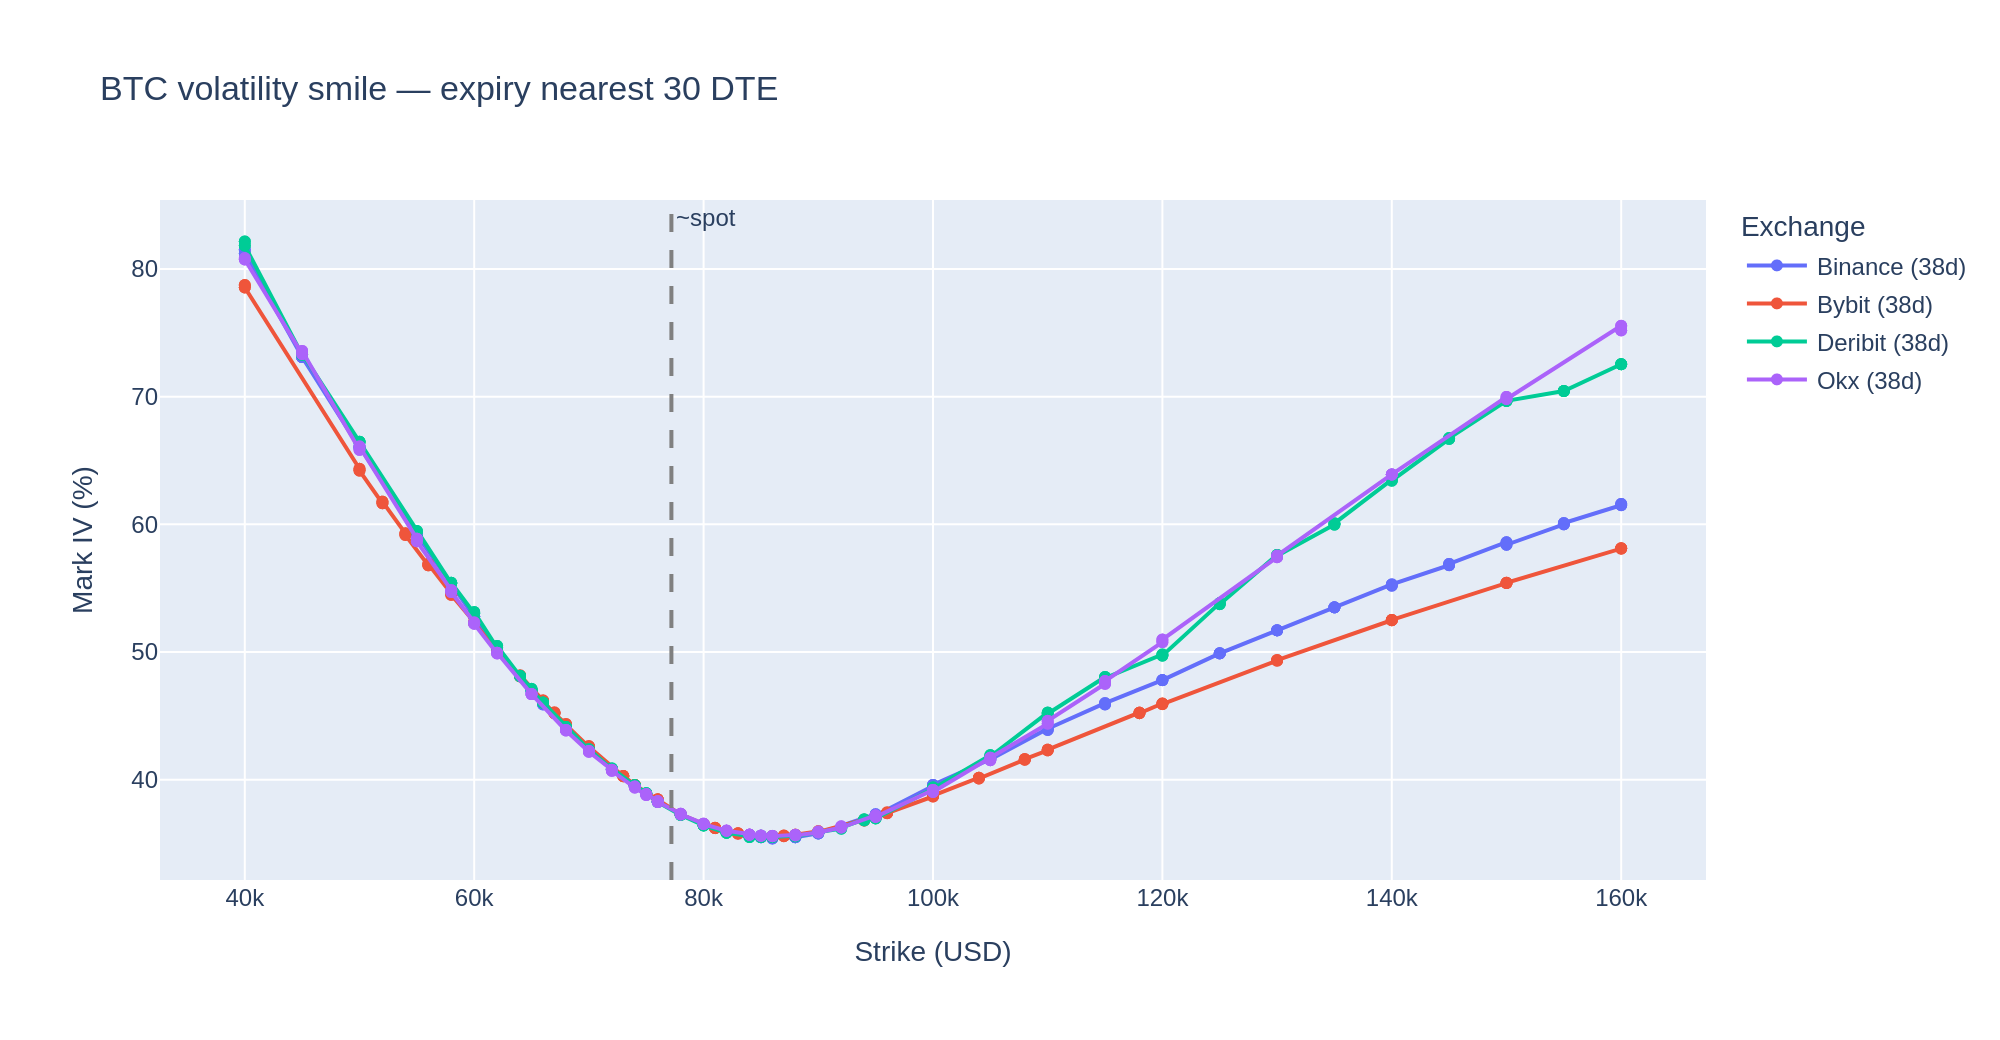
Task: Click the 40k x-axis tick label
Action: pyautogui.click(x=245, y=899)
